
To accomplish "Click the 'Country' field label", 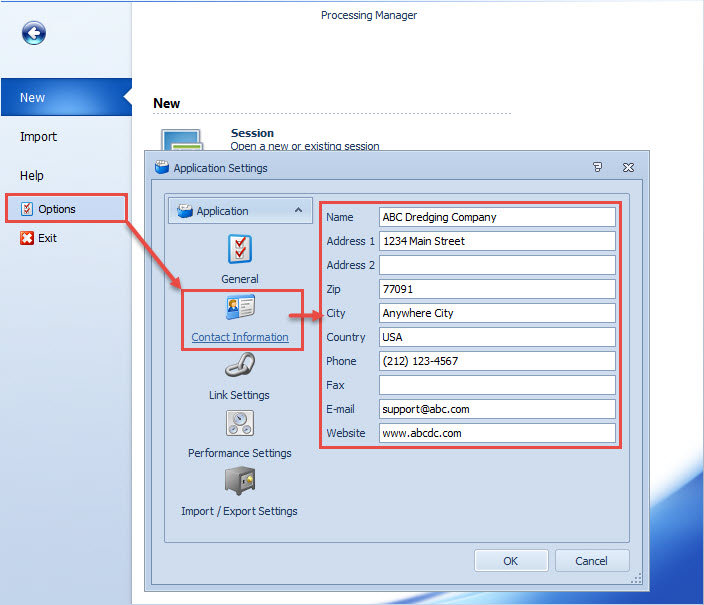I will [x=346, y=337].
